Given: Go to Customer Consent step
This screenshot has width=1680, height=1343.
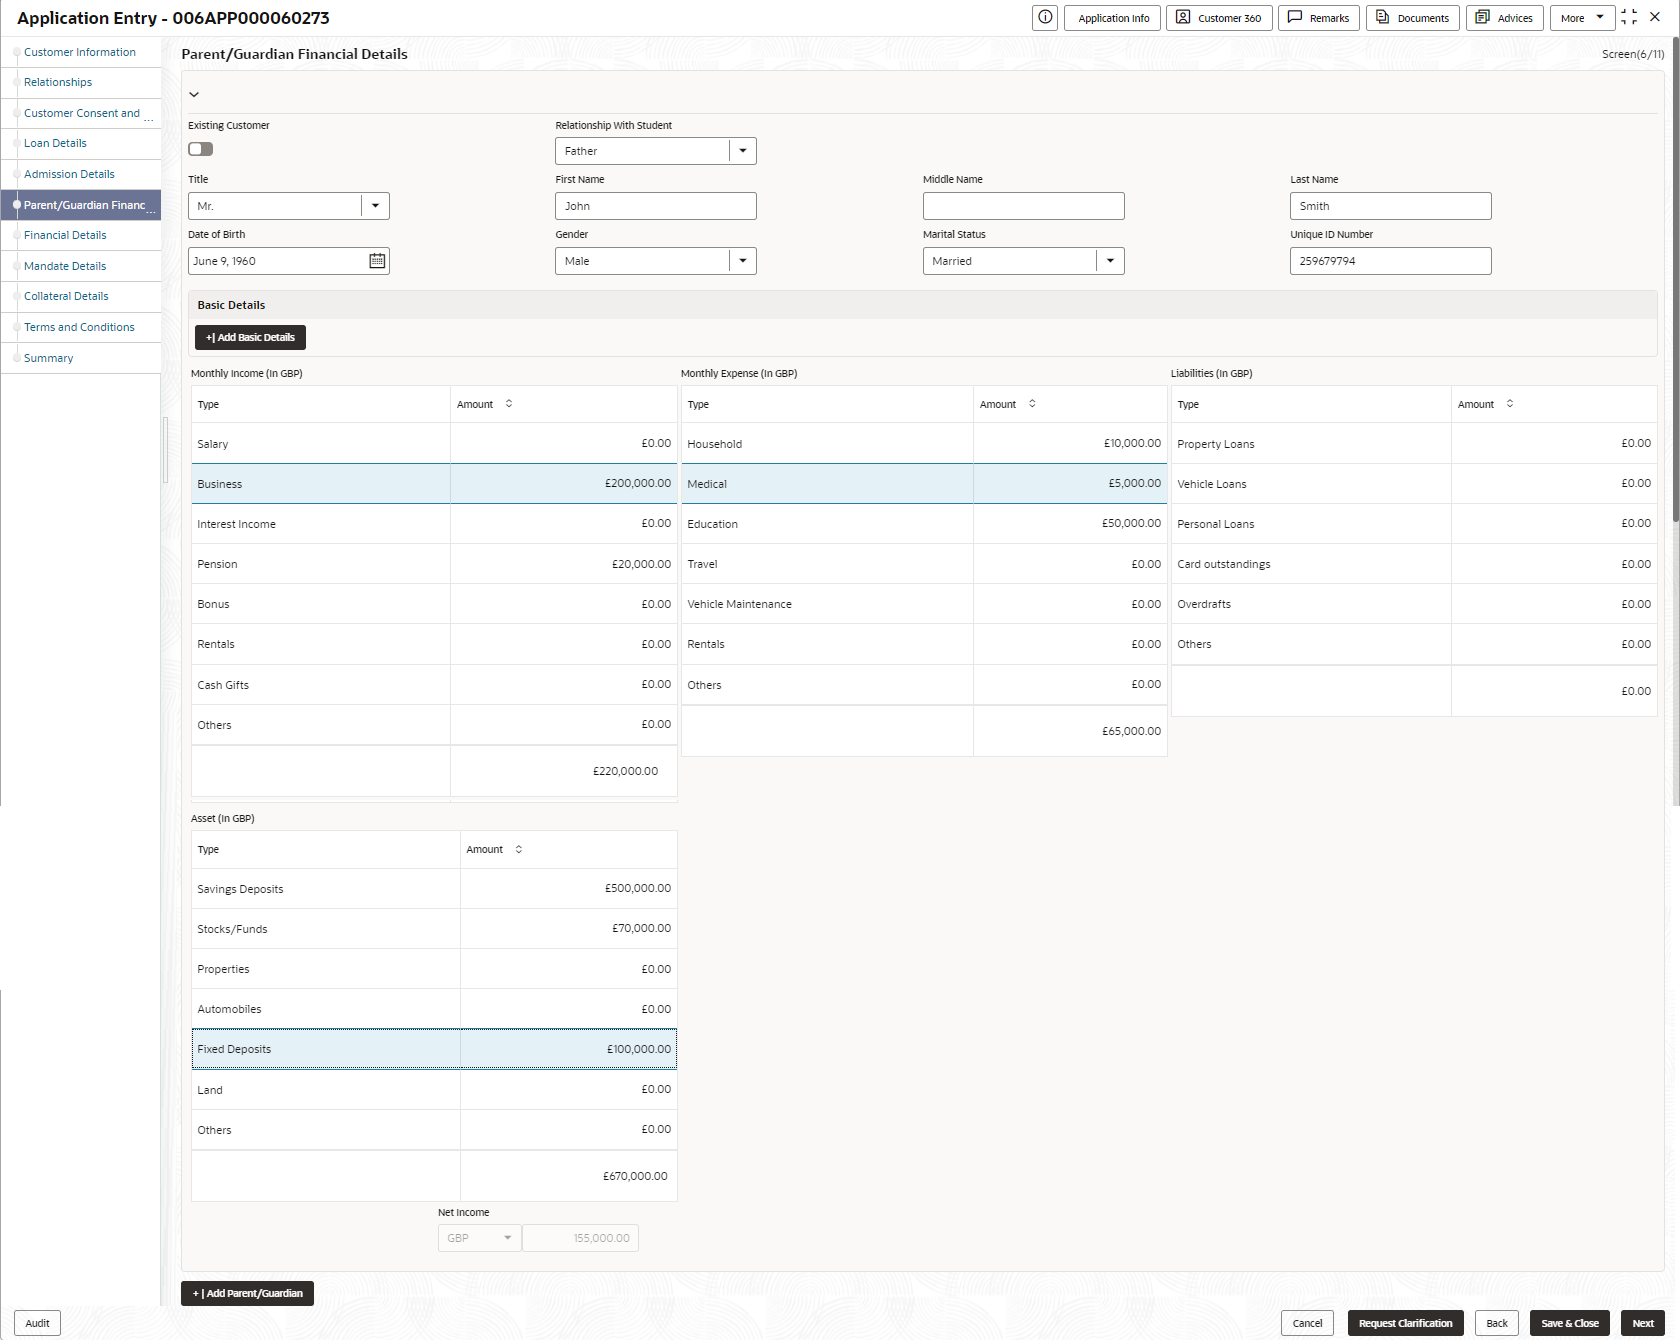Looking at the screenshot, I should coord(82,113).
